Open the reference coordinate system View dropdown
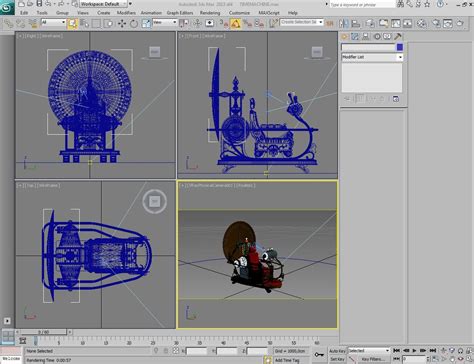 (165, 22)
